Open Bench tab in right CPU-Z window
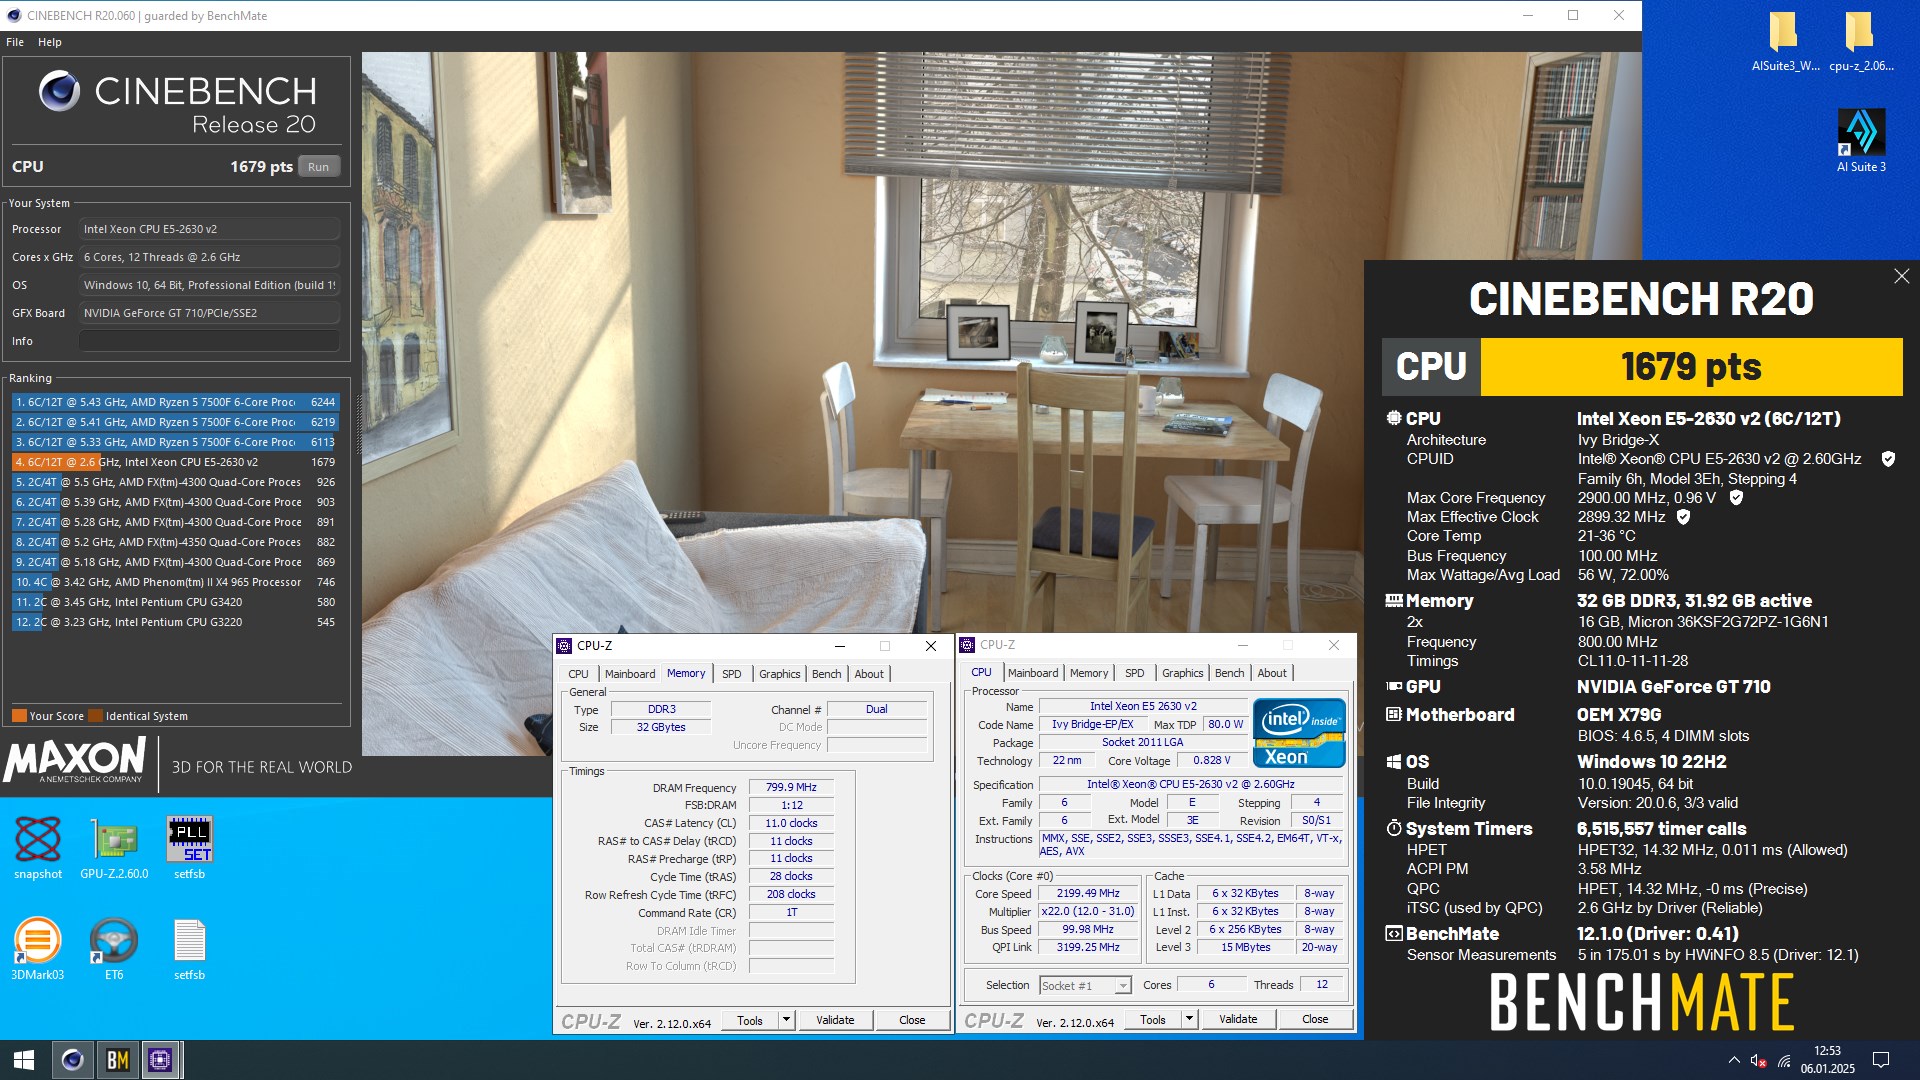 [1229, 673]
